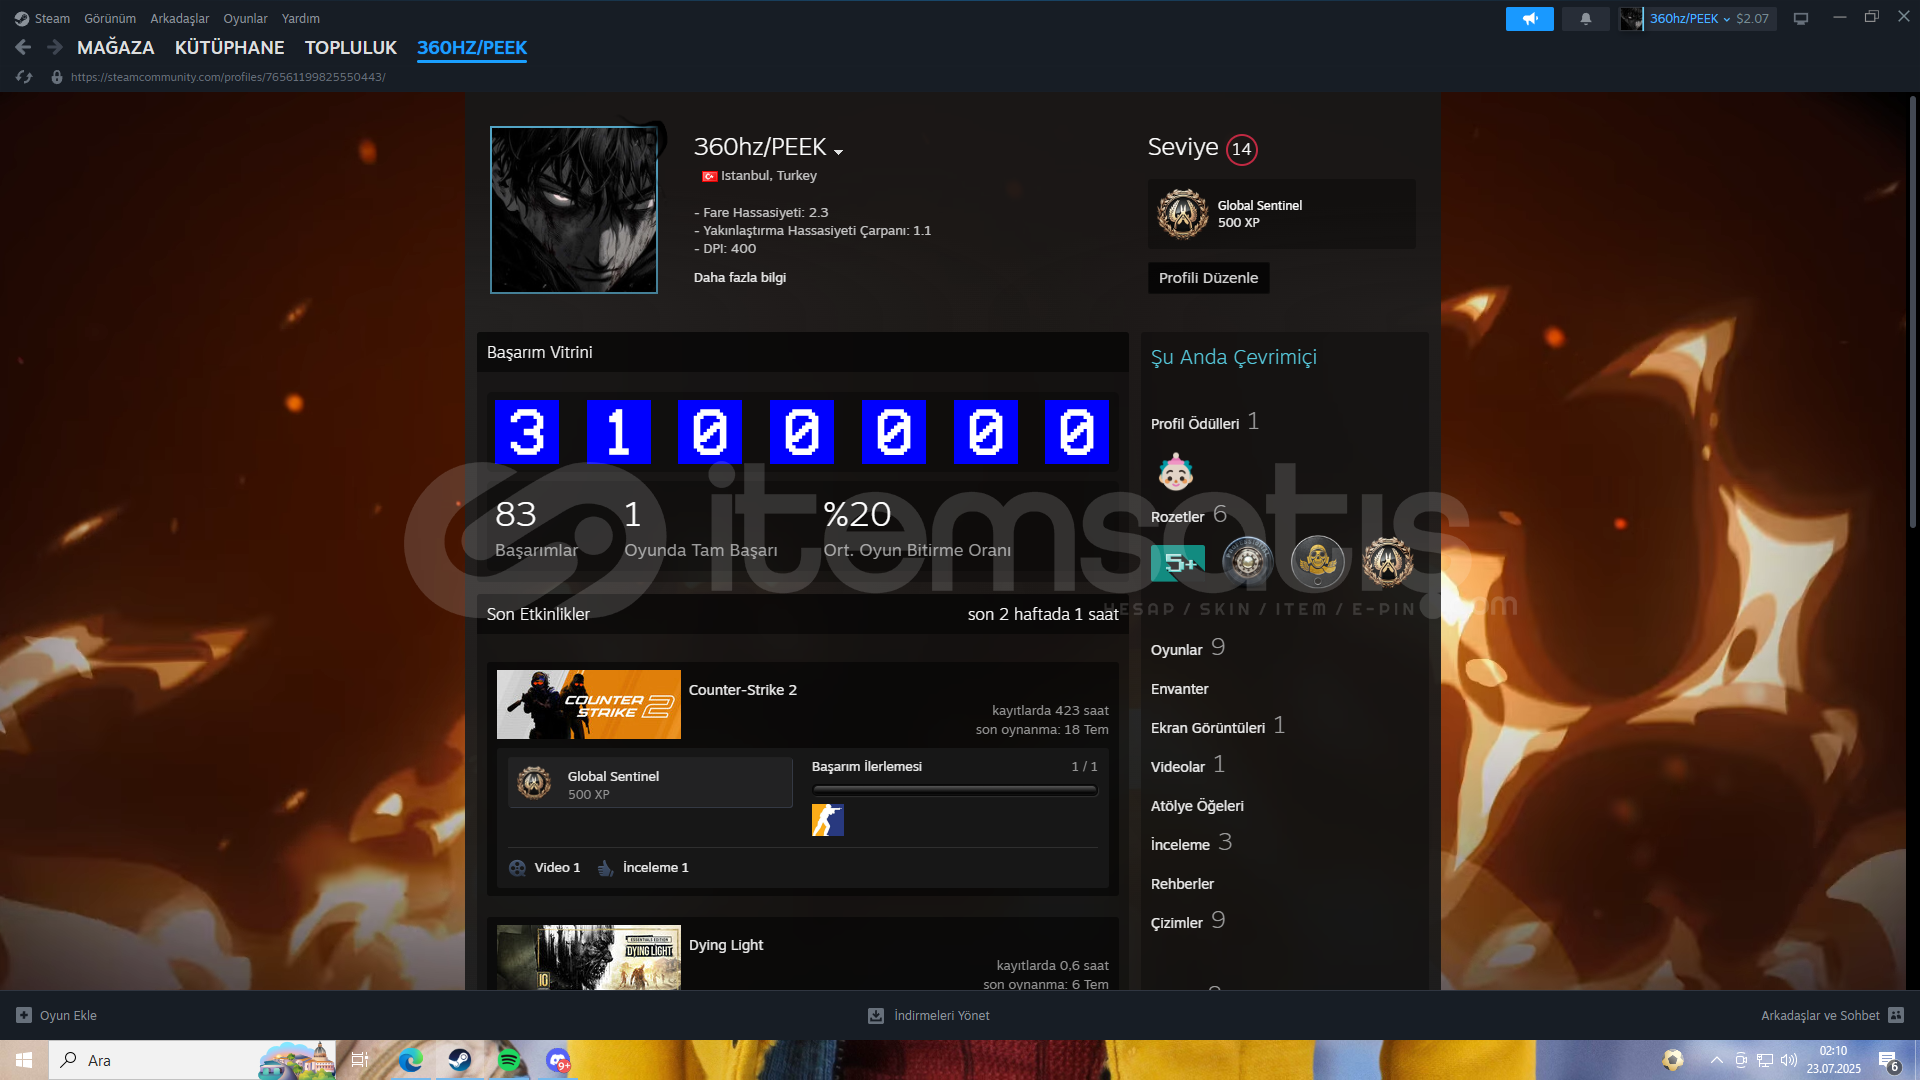Viewport: 1920px width, 1080px height.
Task: Open the notifications bell
Action: tap(1585, 19)
